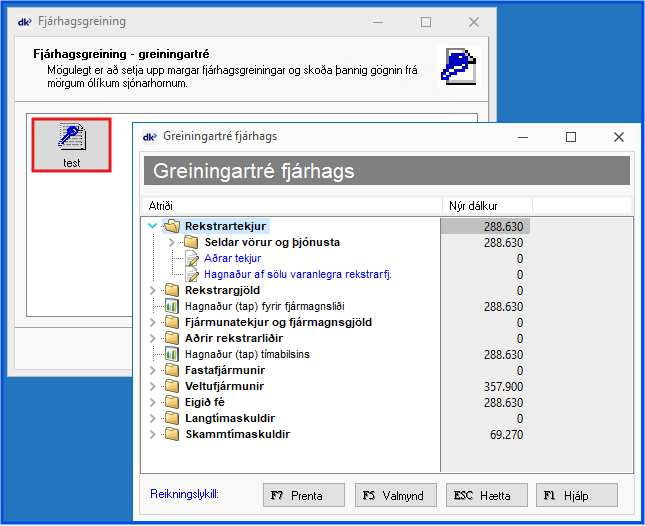This screenshot has height=526, width=645.
Task: Click chart icon for Hagnaður fyrir fjármagnsliði
Action: point(171,306)
